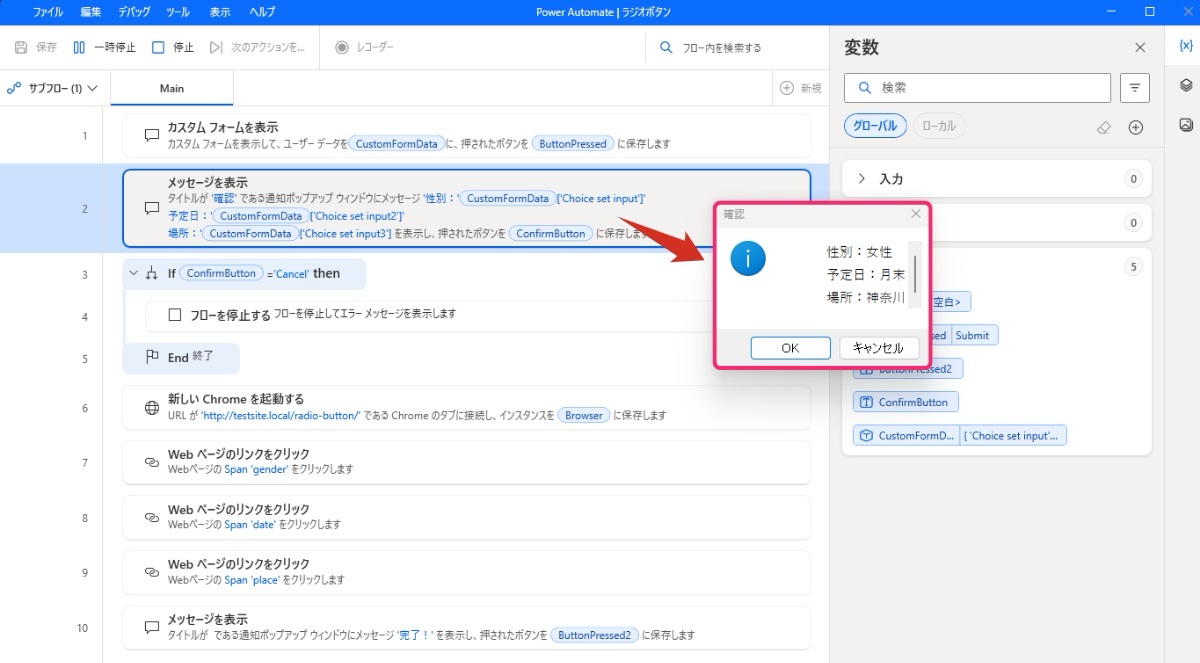Click the link icon on row 8

(152, 518)
